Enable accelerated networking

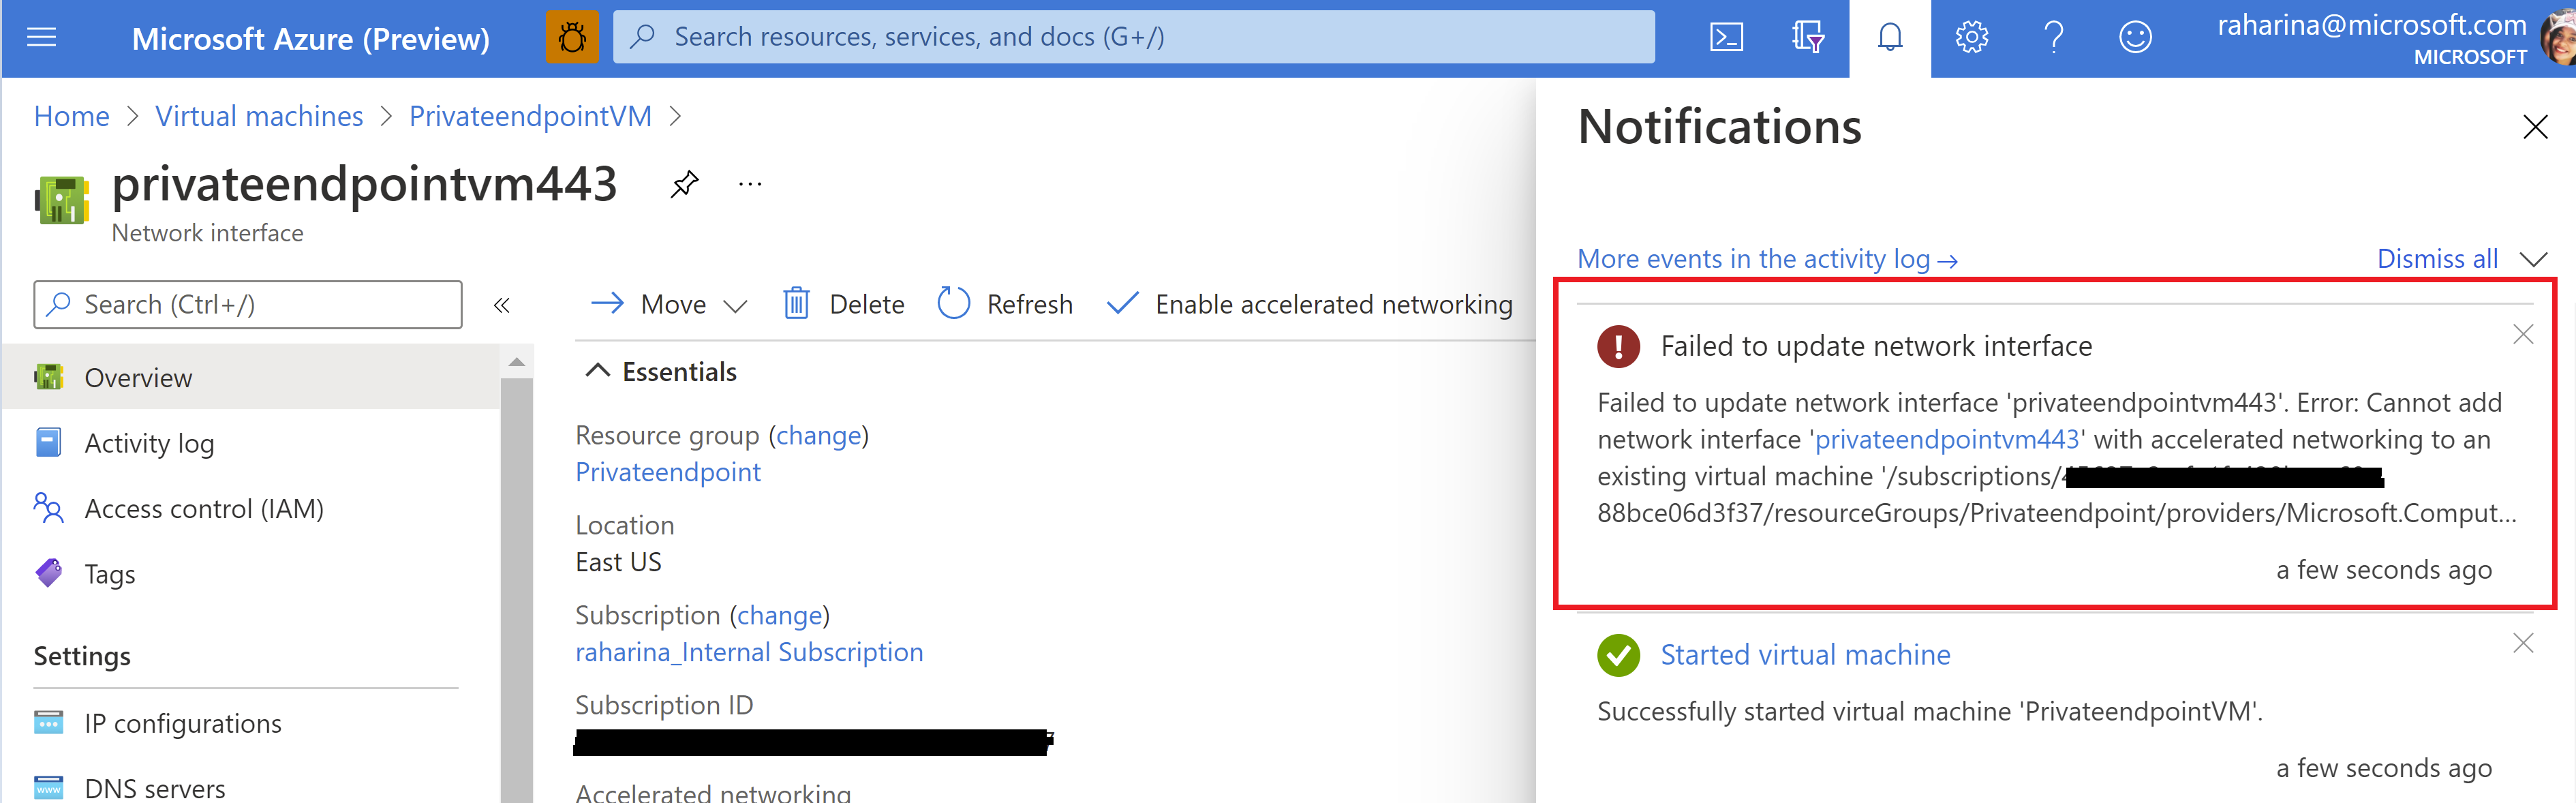(1310, 304)
